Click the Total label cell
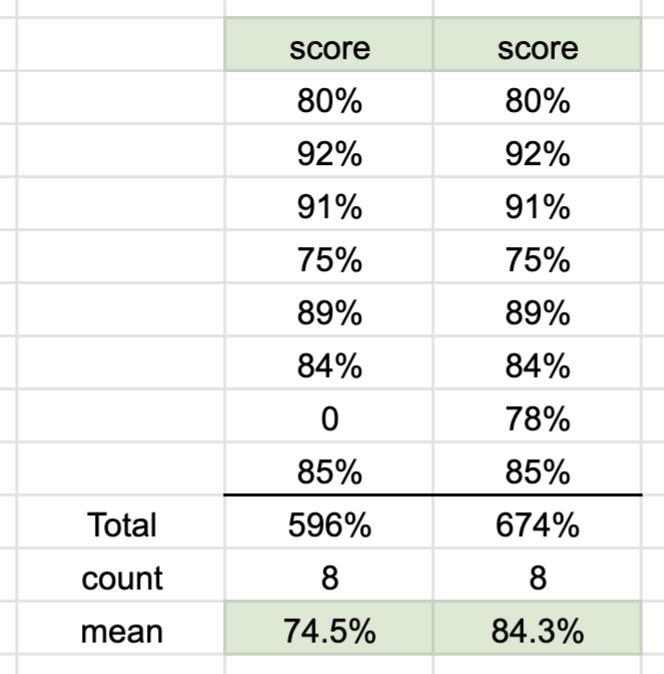The image size is (664, 674). tap(121, 522)
